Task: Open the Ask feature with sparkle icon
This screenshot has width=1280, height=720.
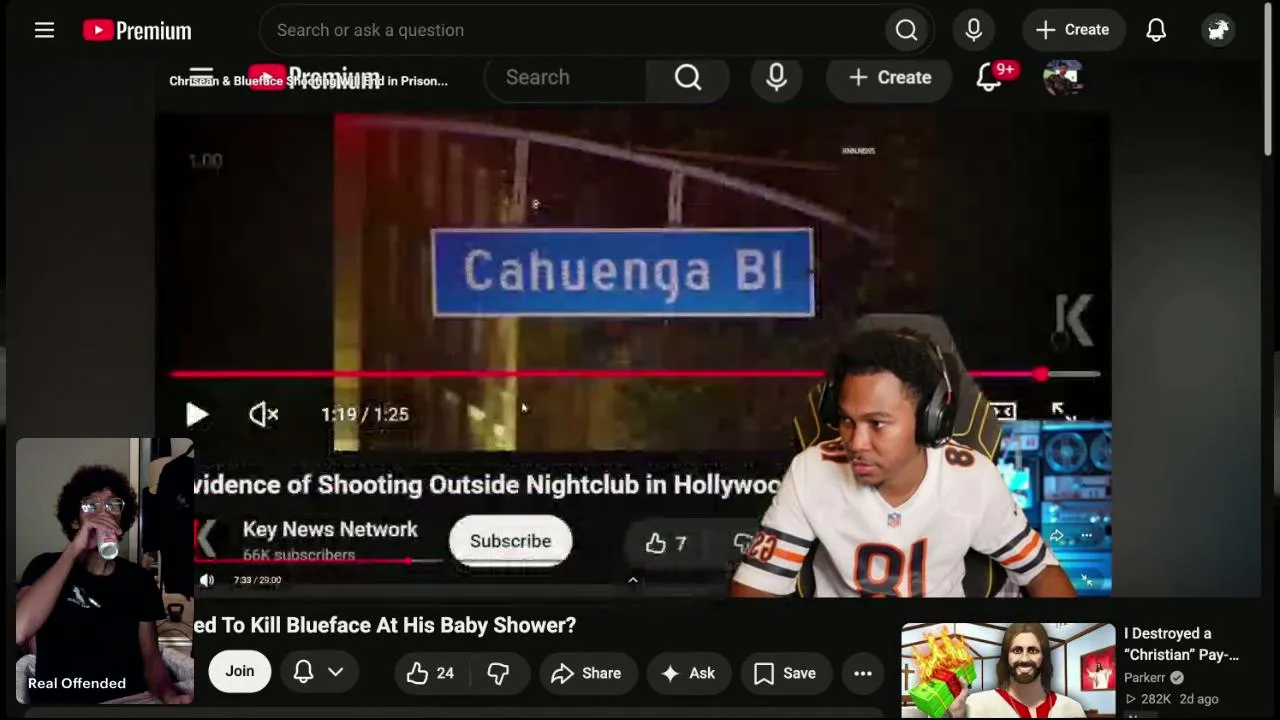Action: pyautogui.click(x=688, y=673)
